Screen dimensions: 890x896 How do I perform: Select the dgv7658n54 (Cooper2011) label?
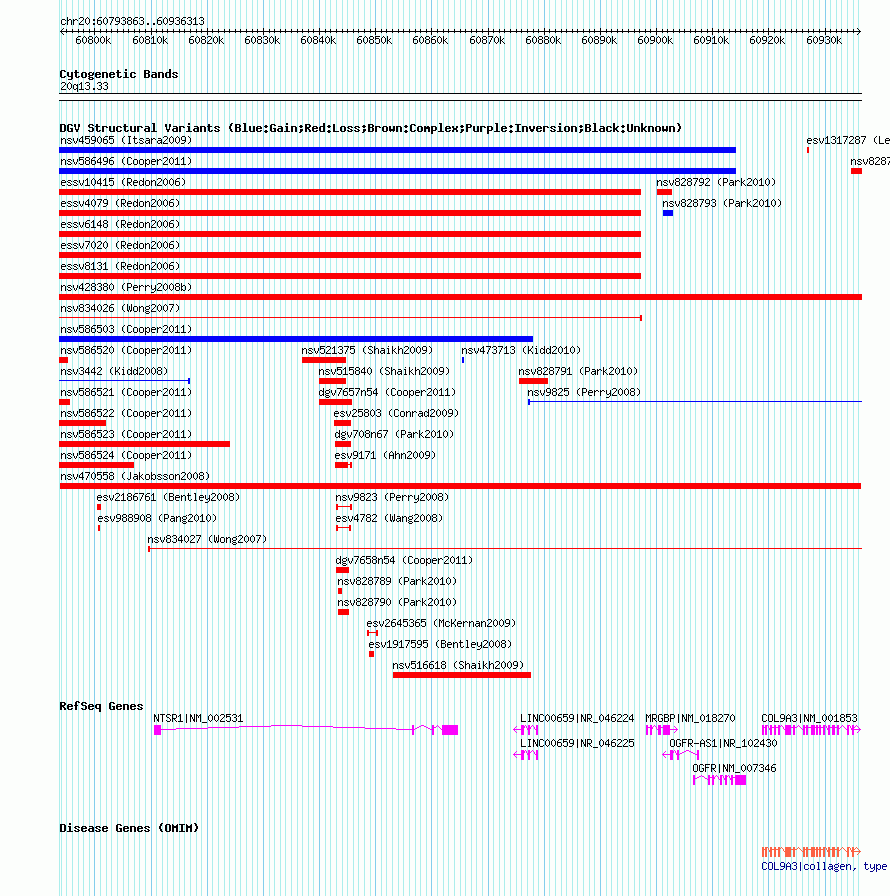click(x=404, y=561)
